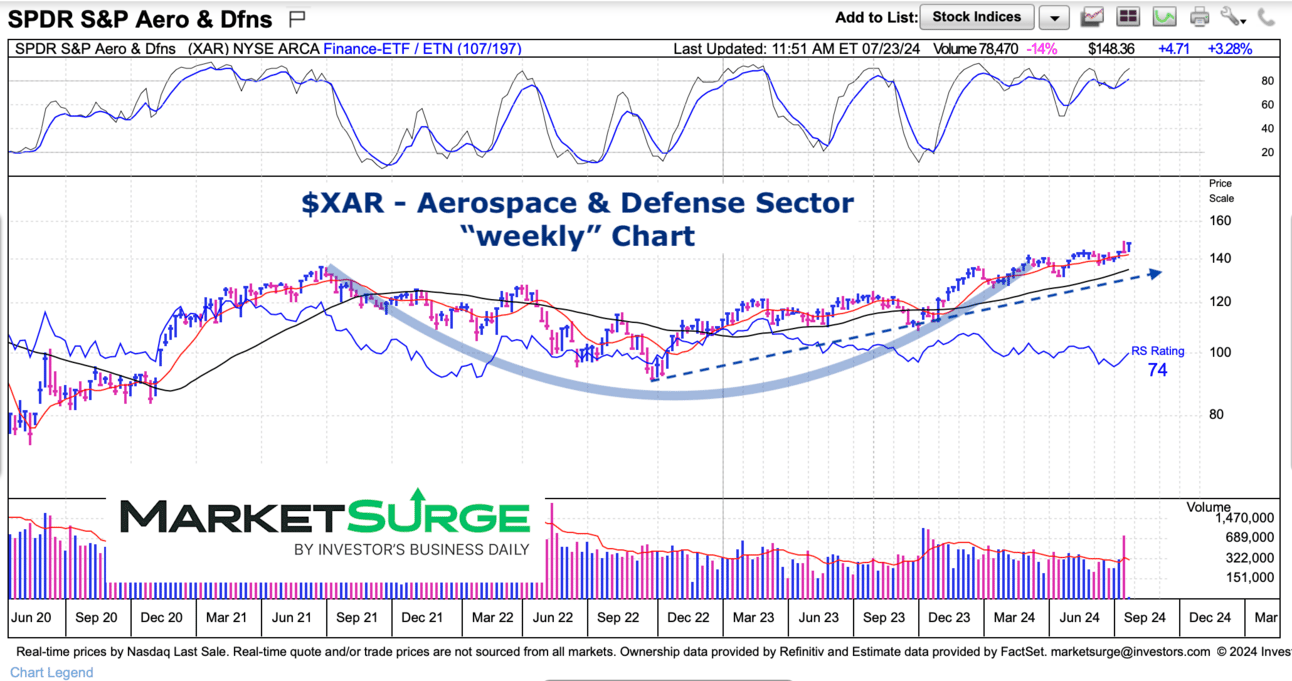Screen dimensions: 1292x681
Task: Select the Jun 24 date marker
Action: coord(1079,617)
